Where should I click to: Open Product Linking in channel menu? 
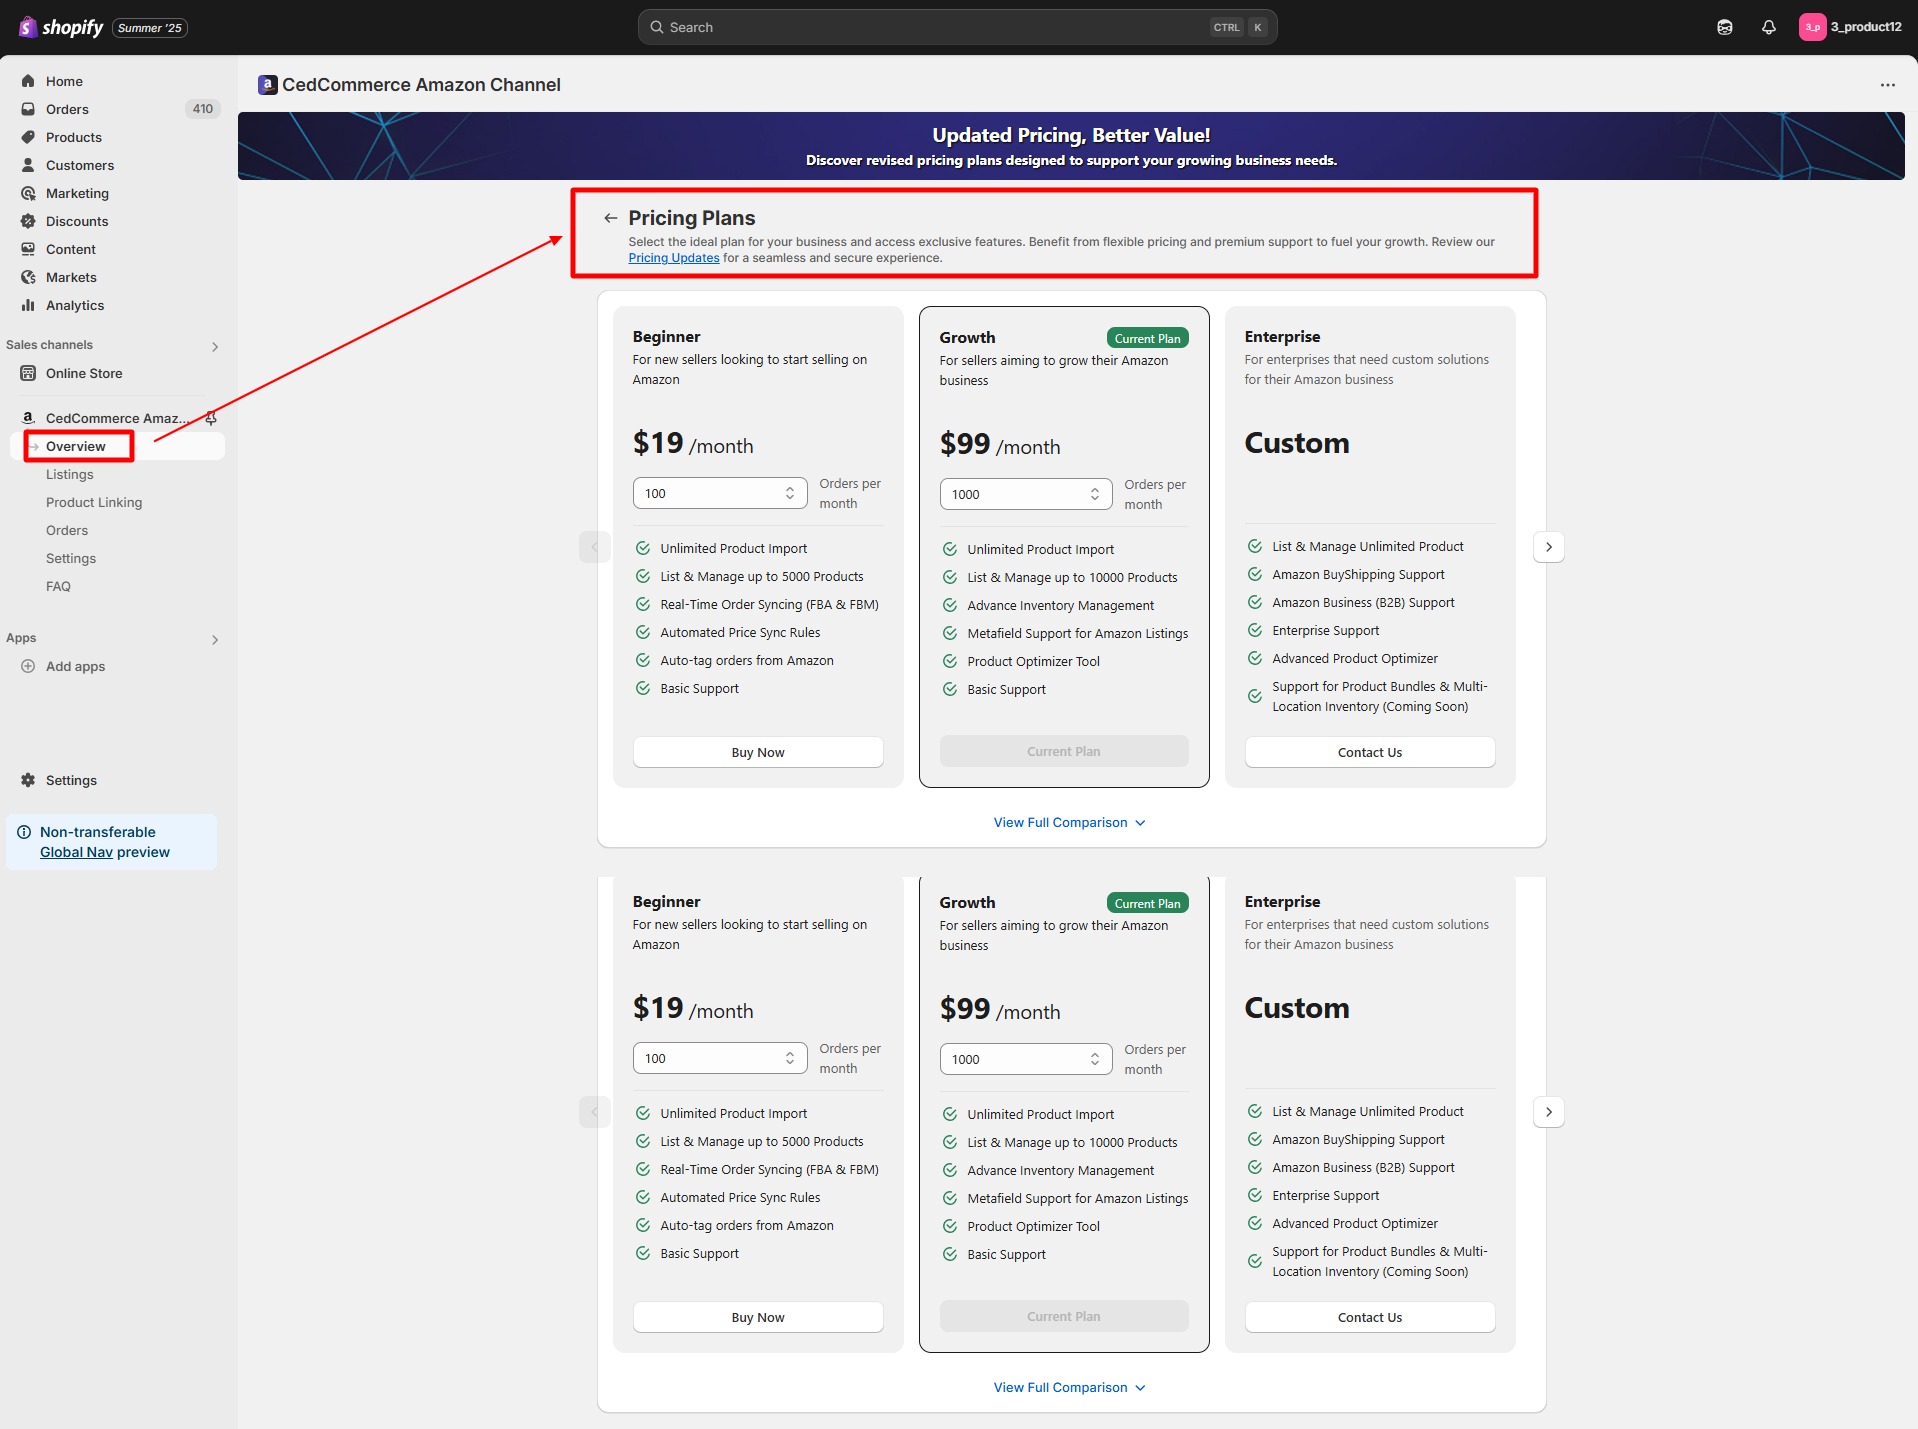(94, 502)
